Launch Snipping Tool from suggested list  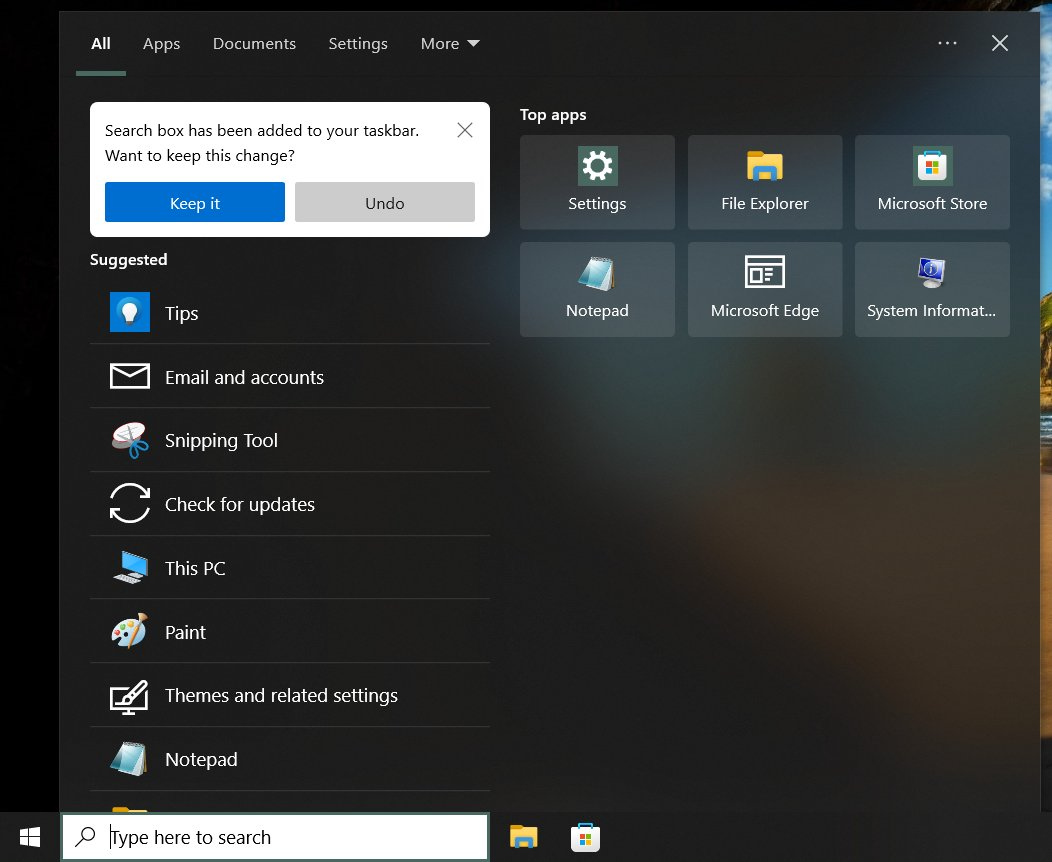(x=289, y=441)
